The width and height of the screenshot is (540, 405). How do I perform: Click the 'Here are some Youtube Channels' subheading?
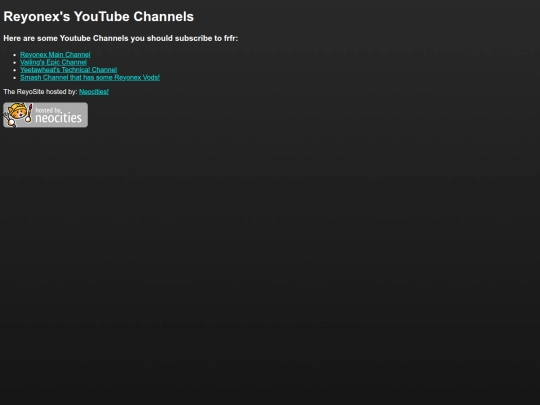[x=121, y=38]
